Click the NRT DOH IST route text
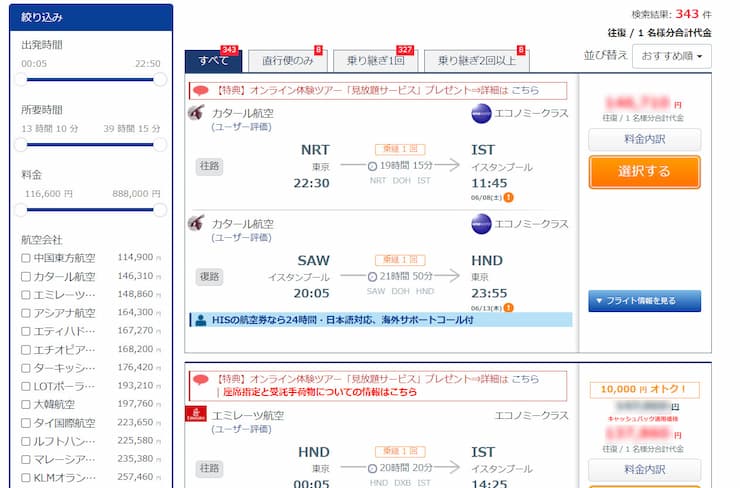The height and width of the screenshot is (488, 740). pos(400,180)
